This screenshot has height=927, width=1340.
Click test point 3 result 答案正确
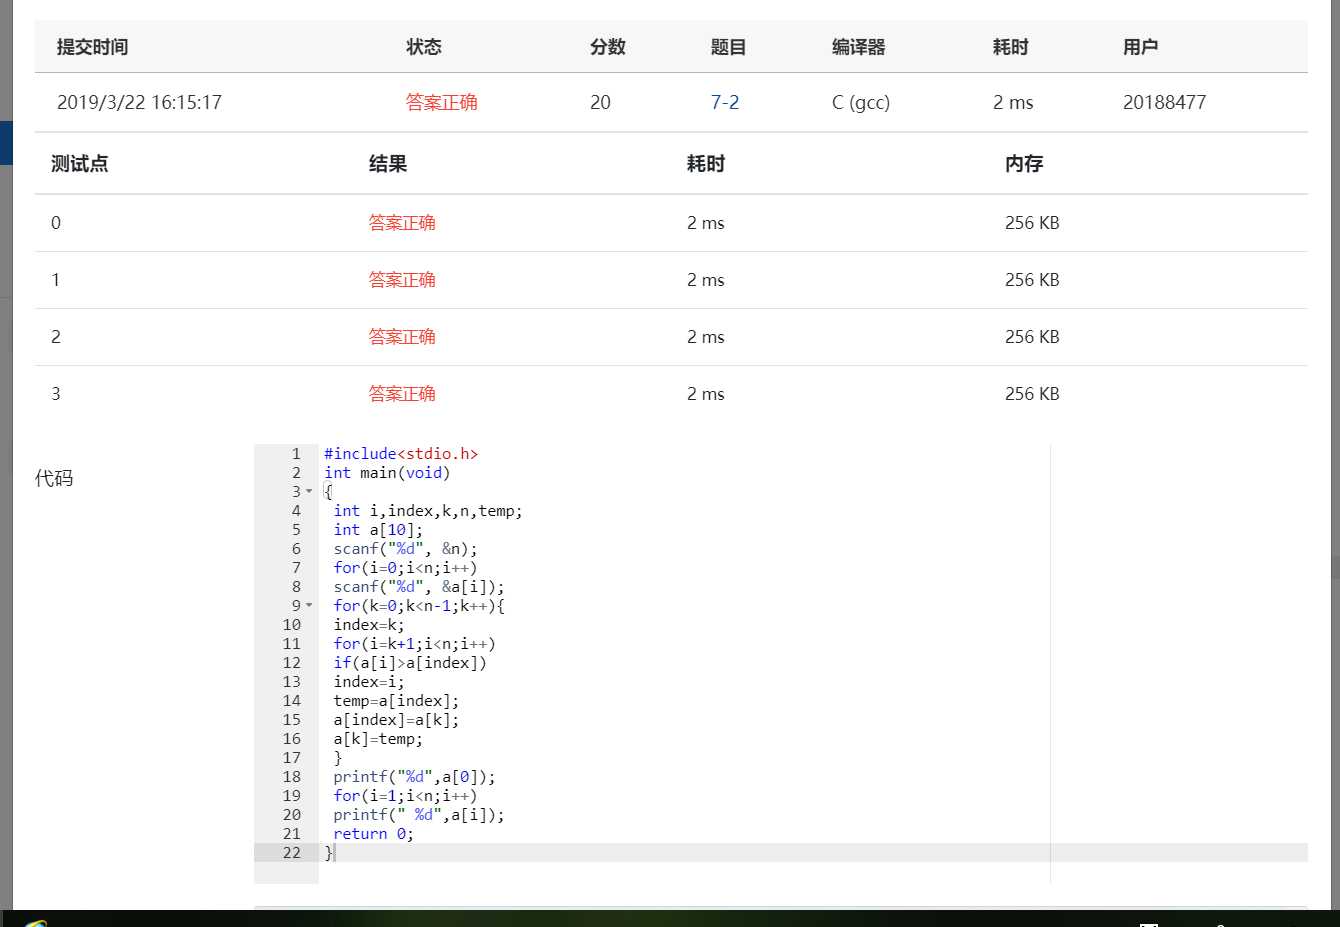pos(402,394)
